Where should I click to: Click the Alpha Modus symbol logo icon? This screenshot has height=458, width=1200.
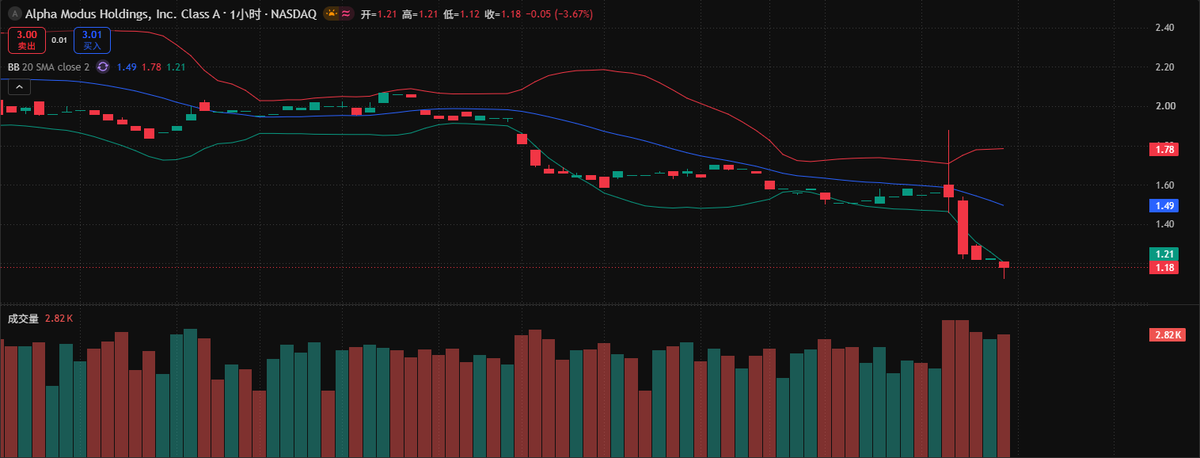click(x=13, y=13)
